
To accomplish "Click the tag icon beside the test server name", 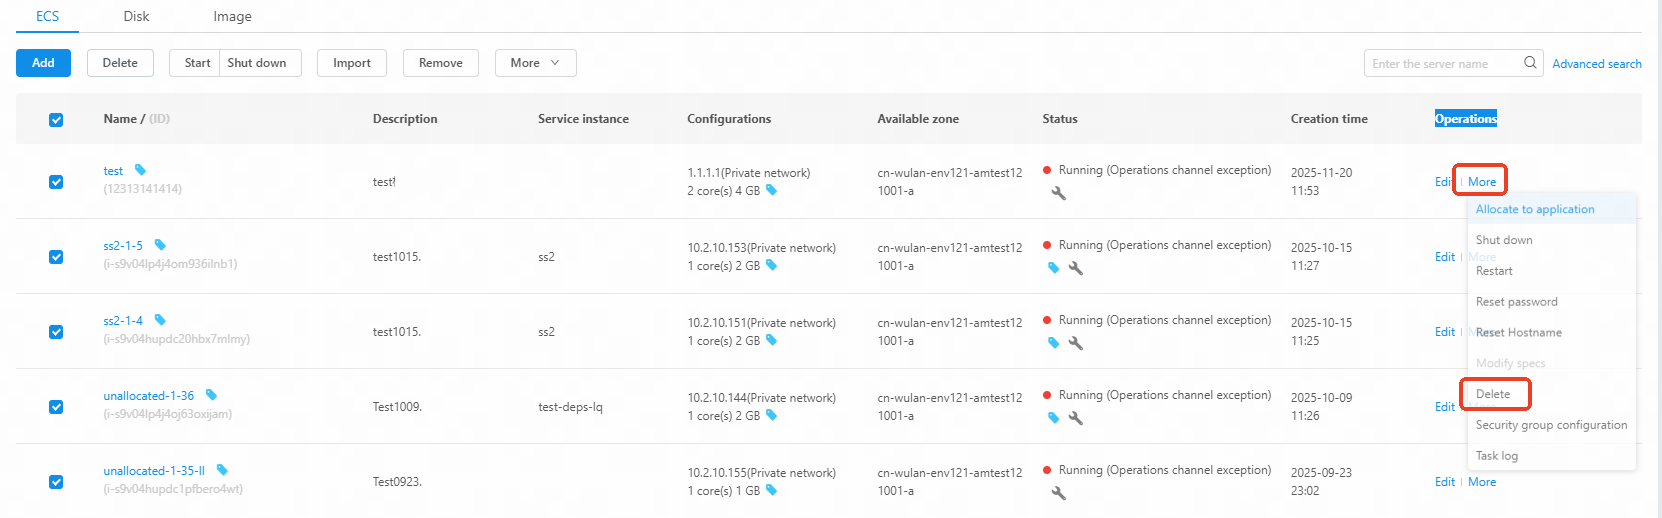I will coord(140,170).
